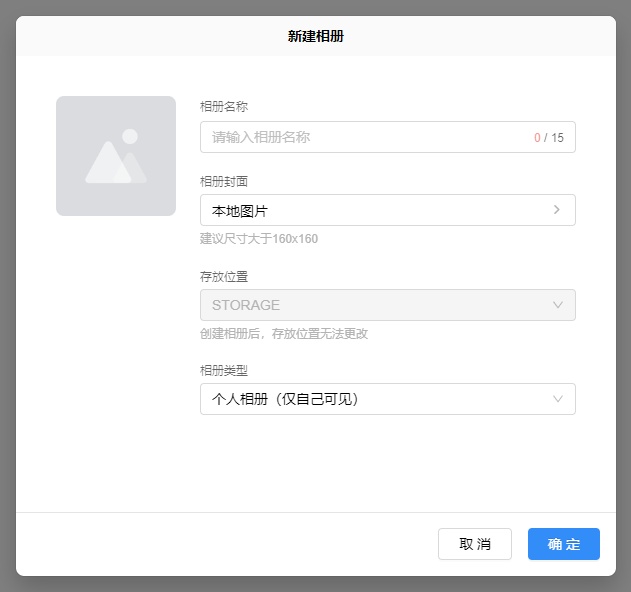The width and height of the screenshot is (631, 592).
Task: Click the 新建相册 dialog title
Action: (x=316, y=36)
